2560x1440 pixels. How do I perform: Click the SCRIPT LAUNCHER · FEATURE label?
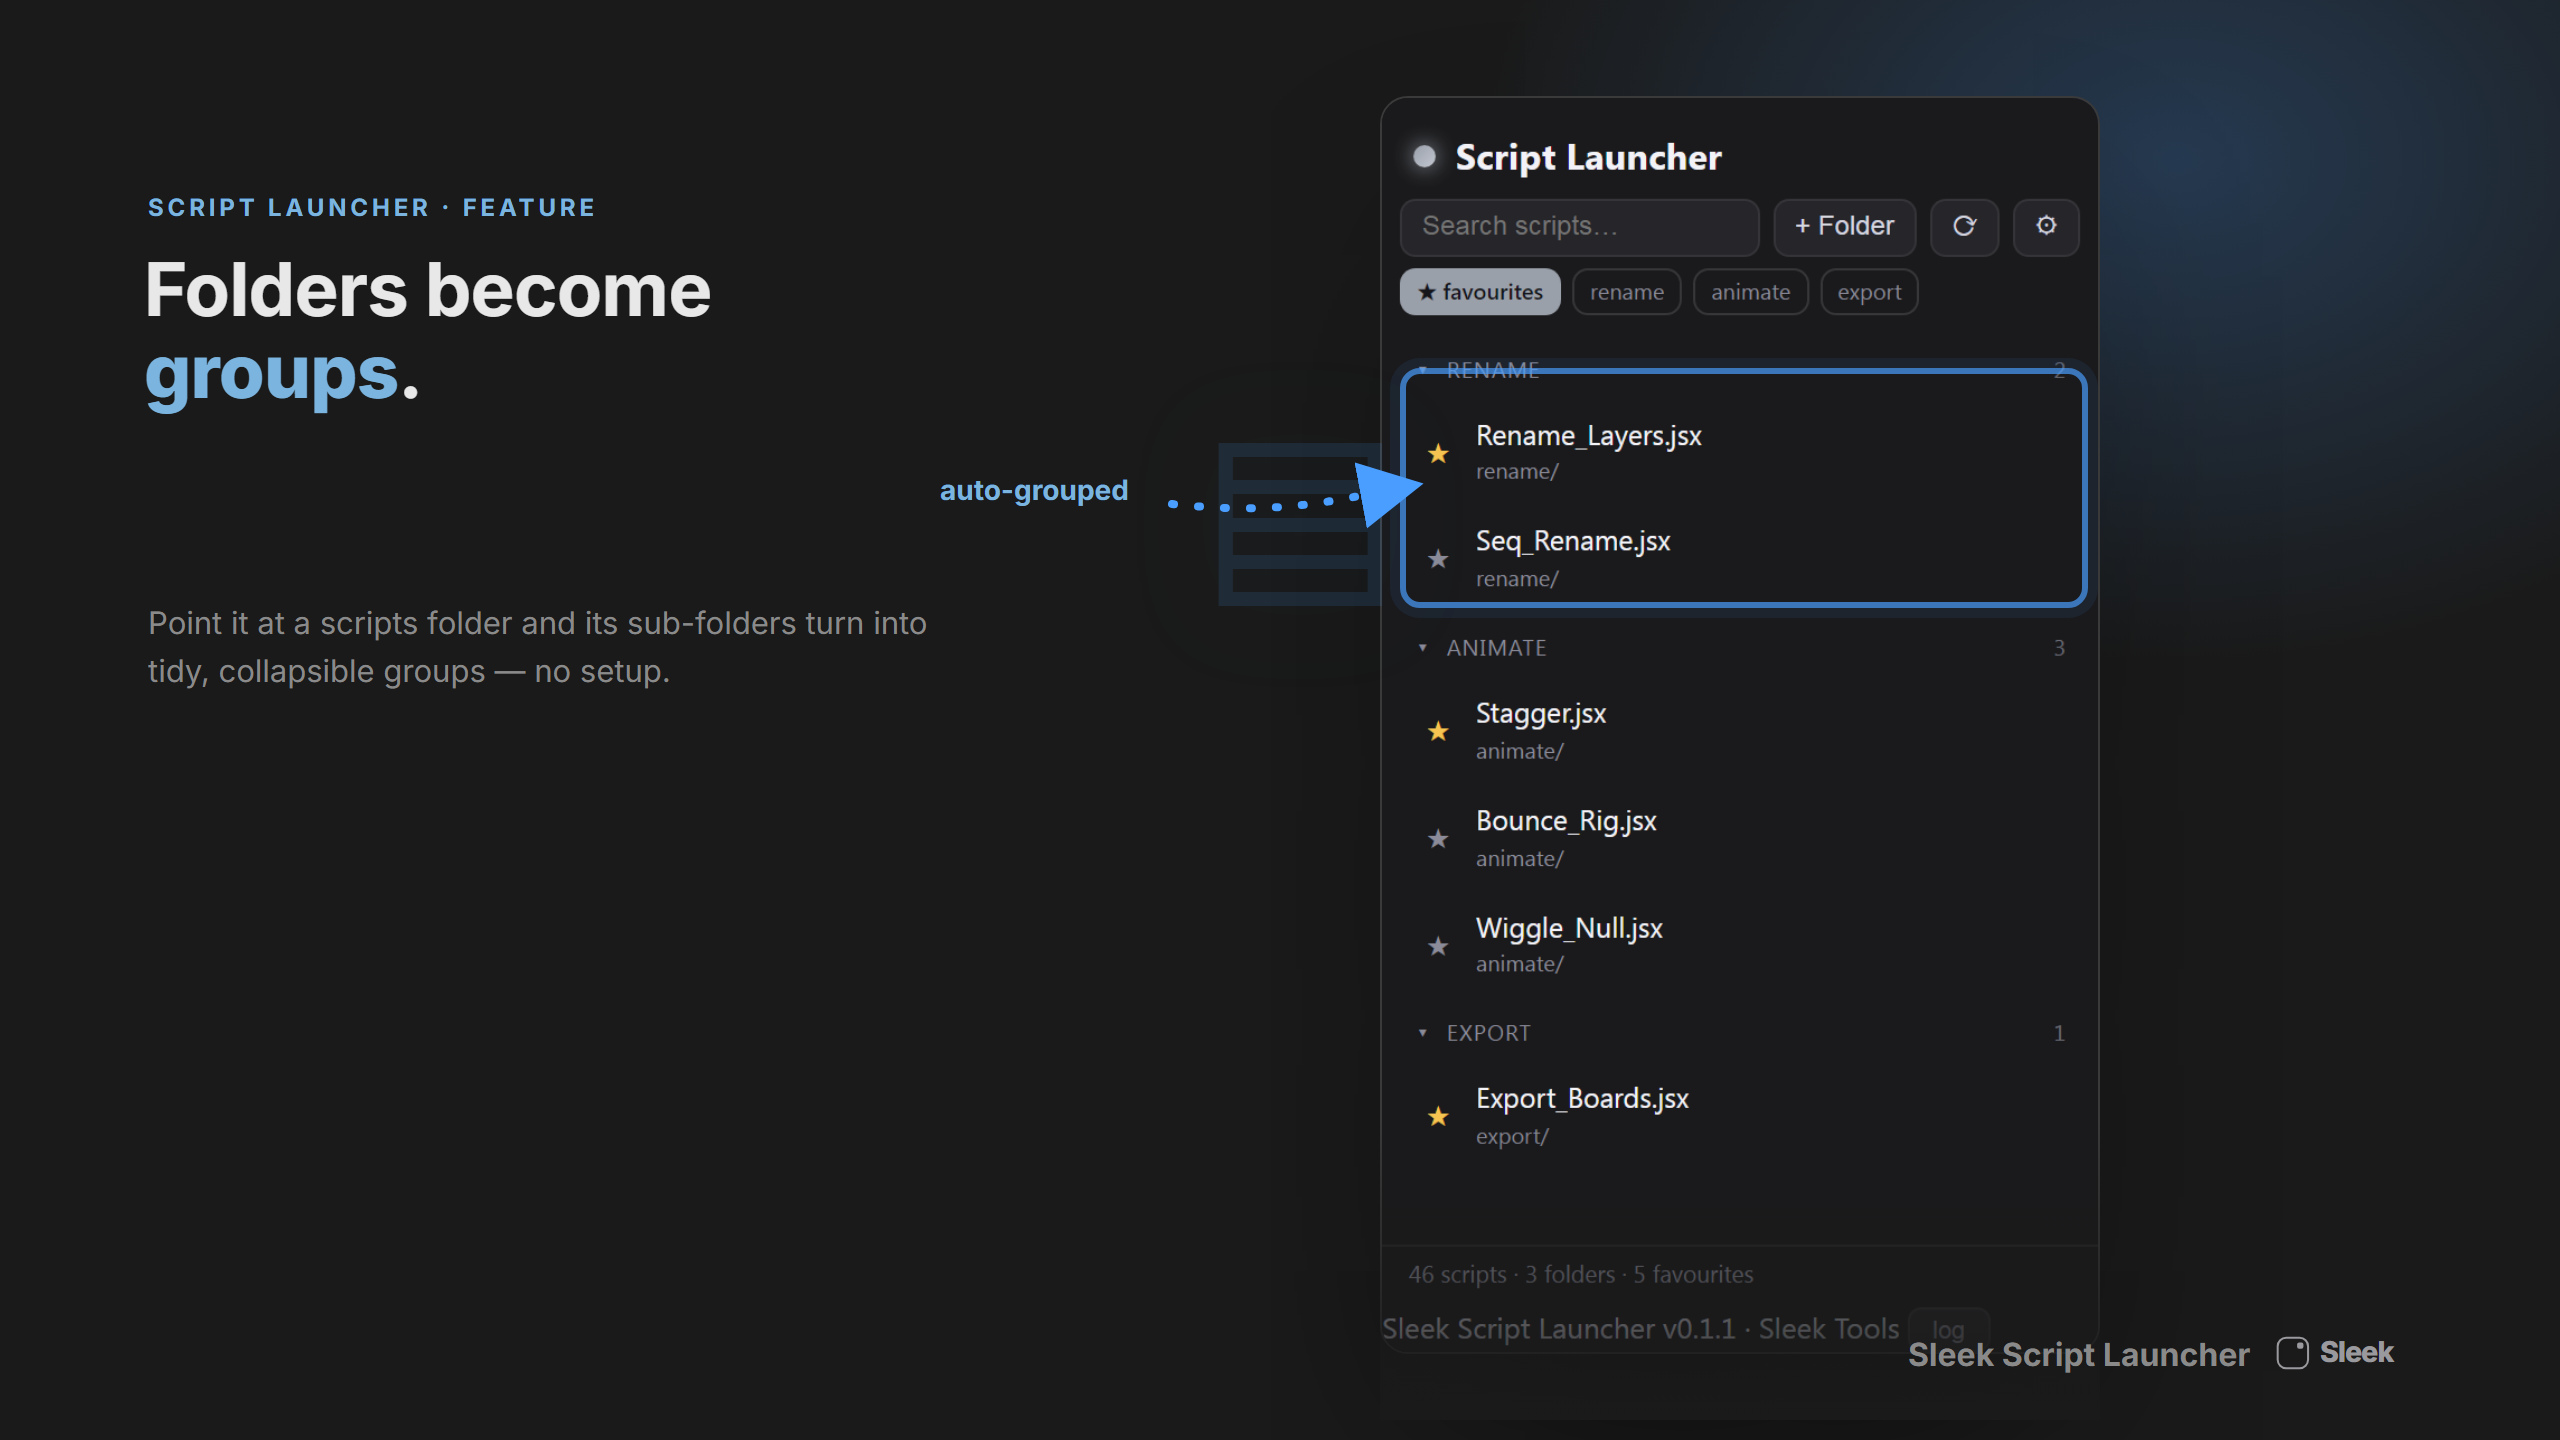pos(372,207)
